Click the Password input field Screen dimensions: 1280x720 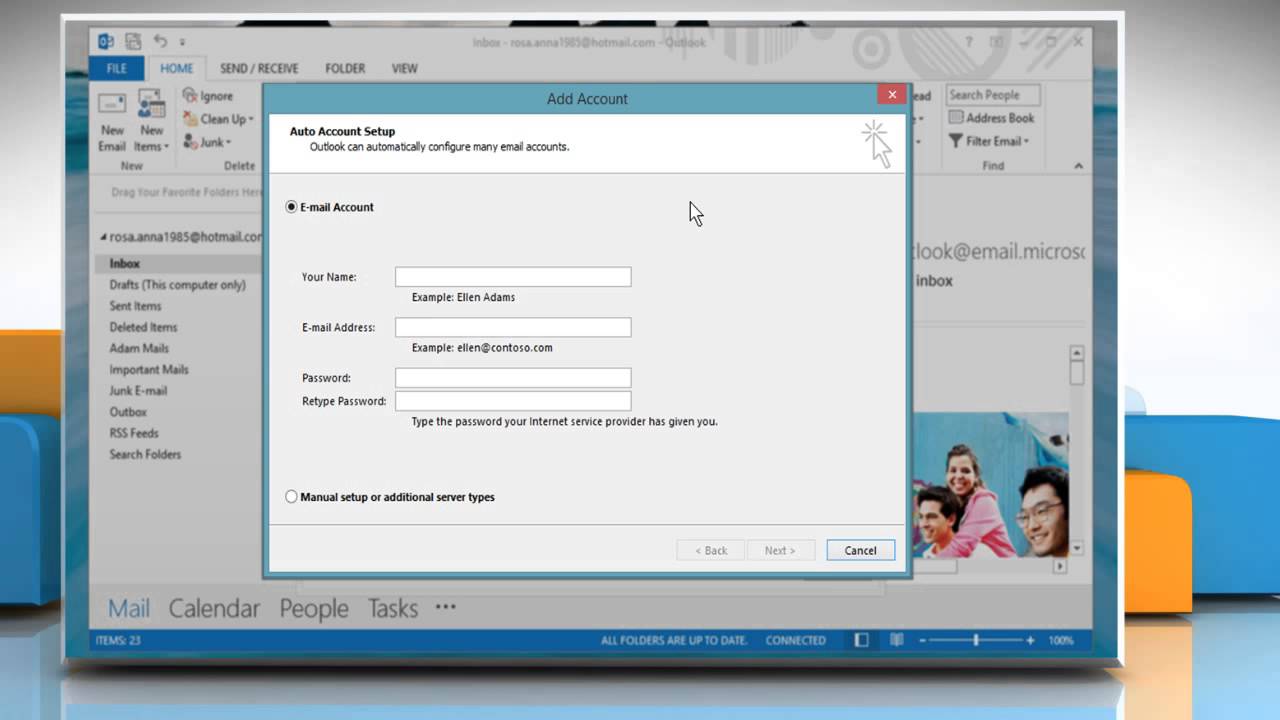513,378
